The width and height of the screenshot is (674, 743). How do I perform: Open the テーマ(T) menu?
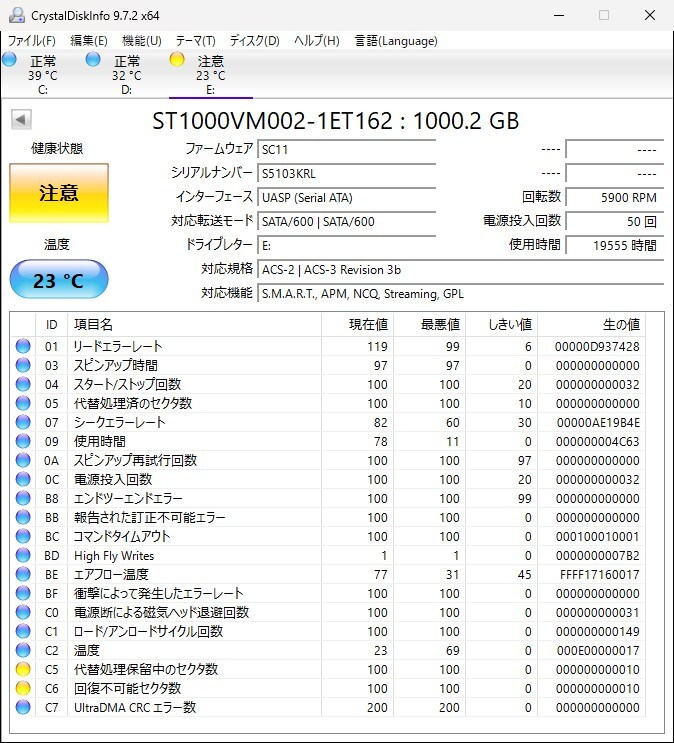[195, 41]
